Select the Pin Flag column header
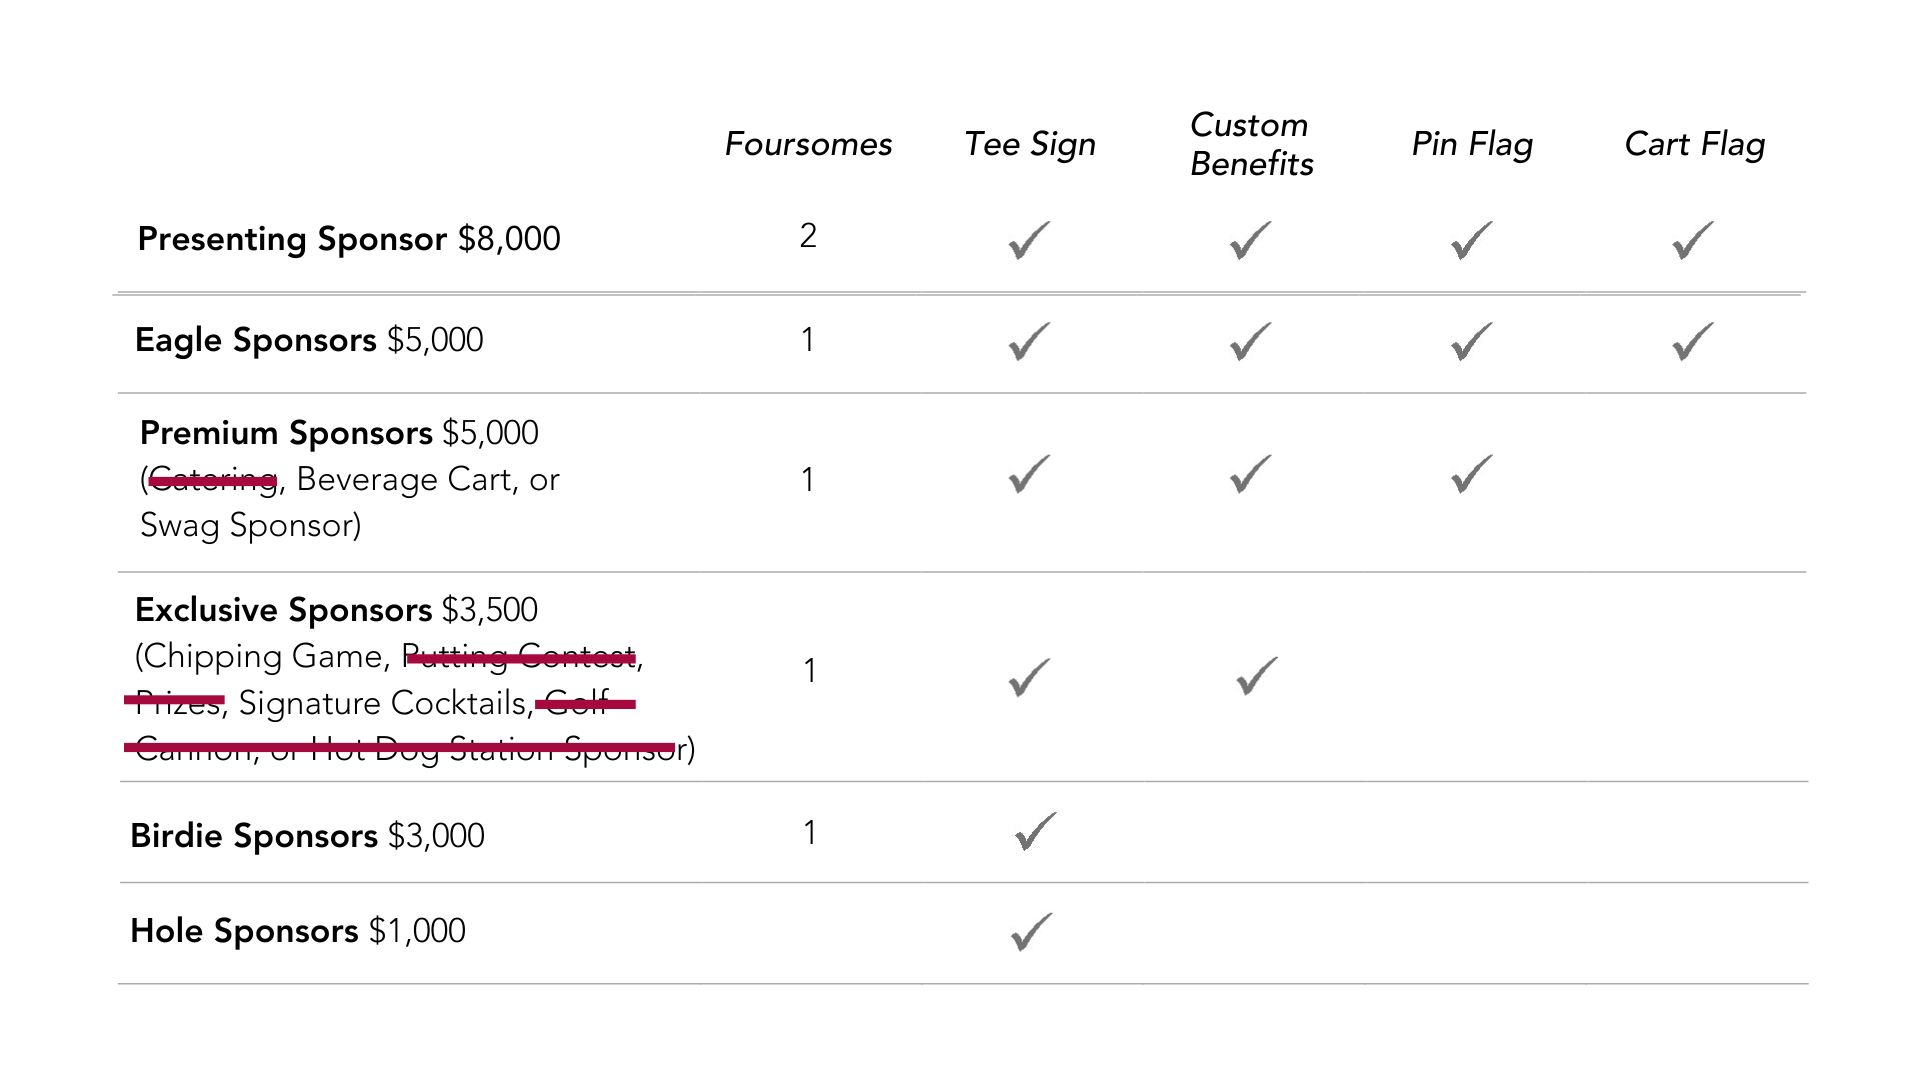The image size is (1920, 1080). click(x=1472, y=144)
